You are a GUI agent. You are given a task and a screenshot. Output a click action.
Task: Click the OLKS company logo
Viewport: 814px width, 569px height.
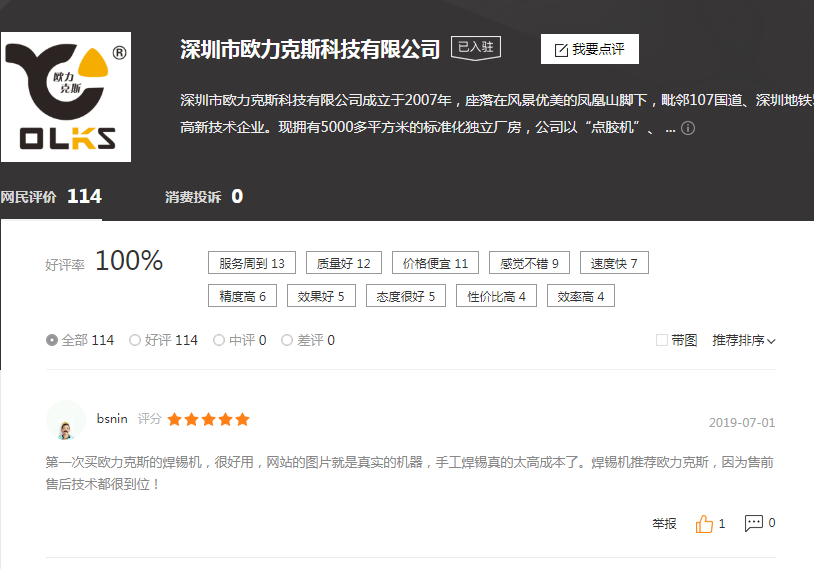[x=66, y=97]
